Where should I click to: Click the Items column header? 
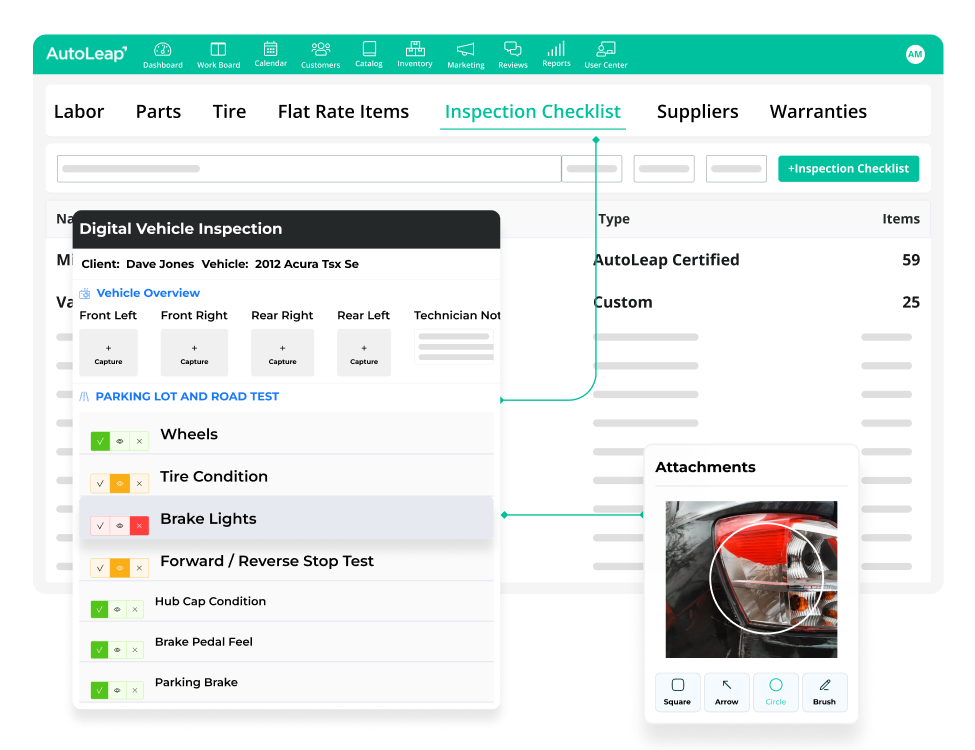point(901,219)
